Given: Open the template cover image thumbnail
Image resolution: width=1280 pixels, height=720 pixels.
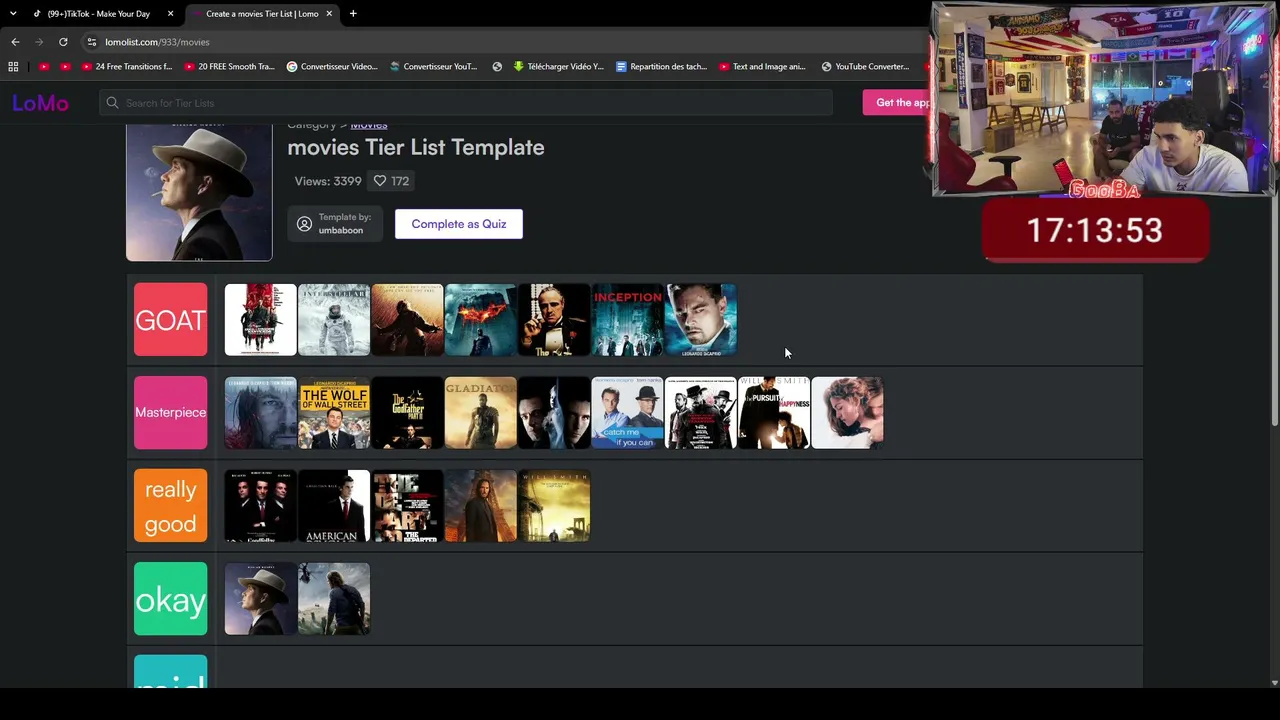Looking at the screenshot, I should 199,192.
